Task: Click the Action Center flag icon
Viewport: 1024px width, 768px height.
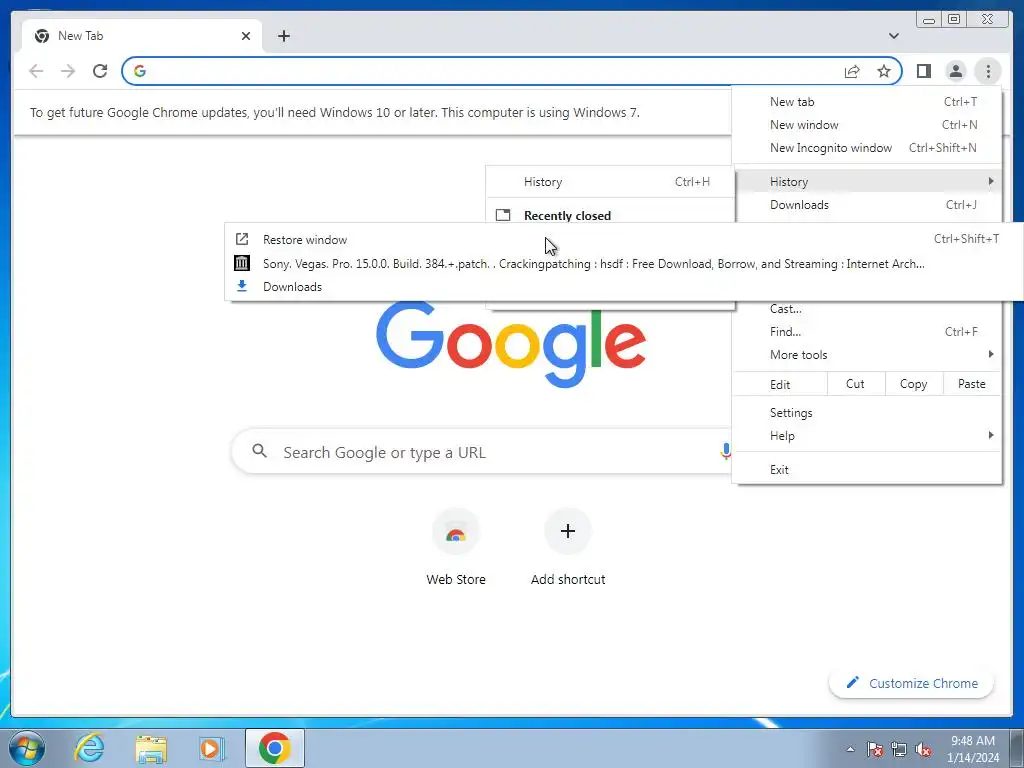Action: tap(874, 749)
